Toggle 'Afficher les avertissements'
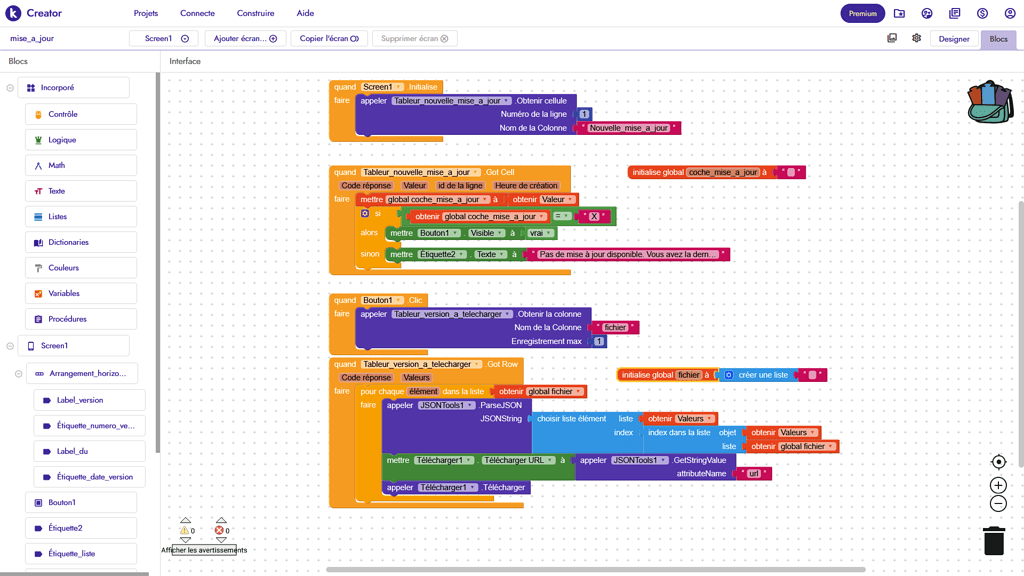The height and width of the screenshot is (576, 1024). 203,548
